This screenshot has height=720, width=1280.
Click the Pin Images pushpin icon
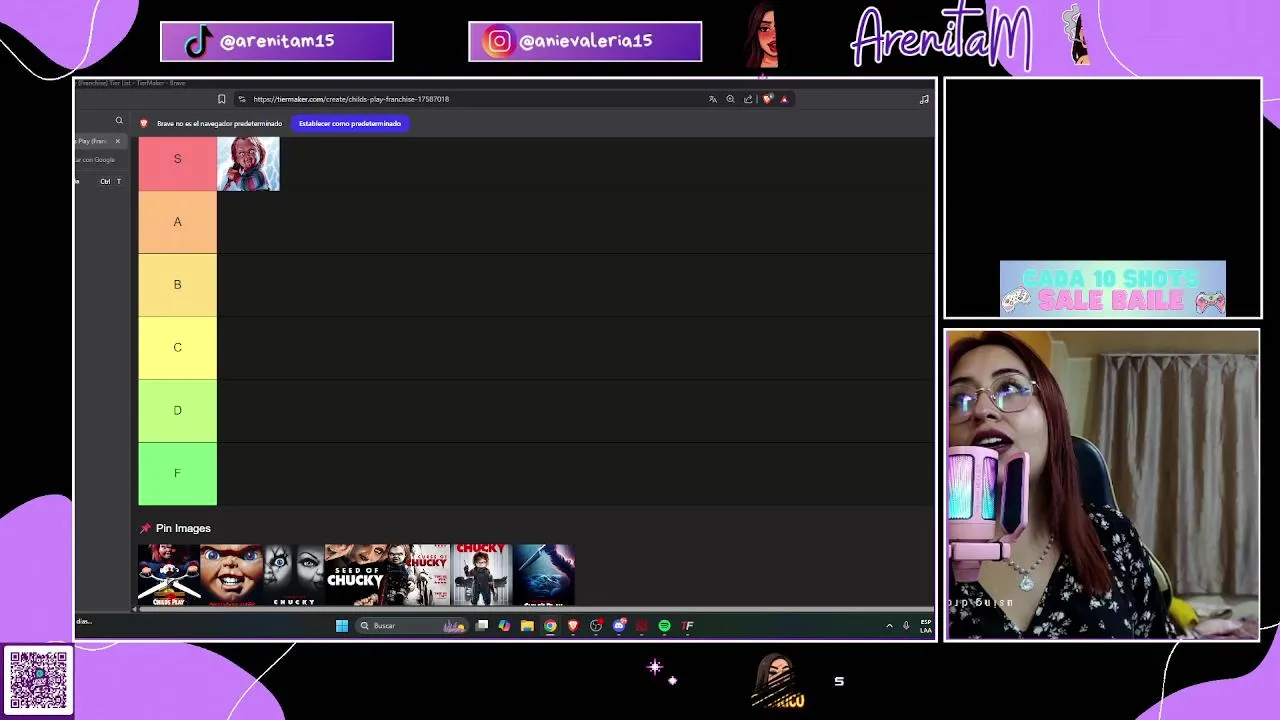point(145,528)
